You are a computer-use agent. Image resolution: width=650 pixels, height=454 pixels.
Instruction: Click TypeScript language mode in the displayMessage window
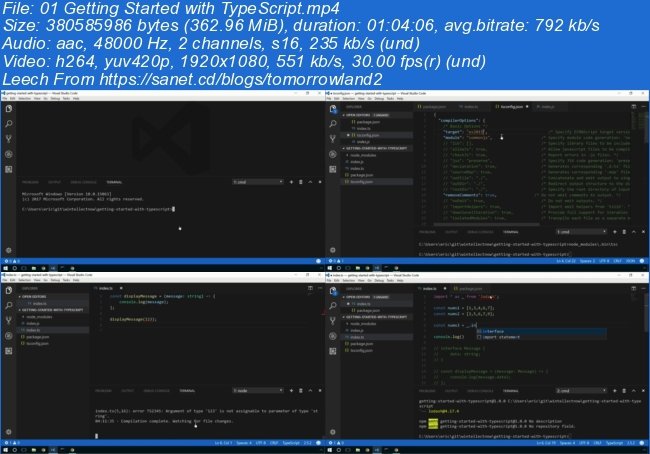point(291,443)
